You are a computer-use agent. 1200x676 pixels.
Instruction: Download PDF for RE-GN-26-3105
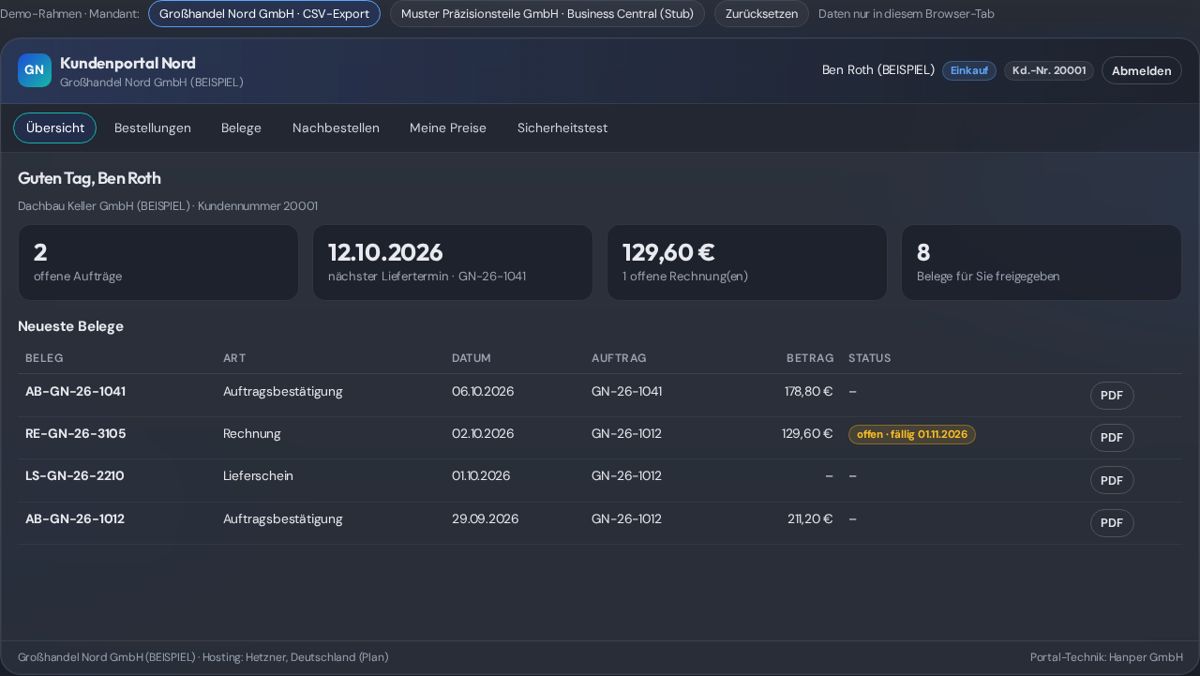[x=1111, y=438]
